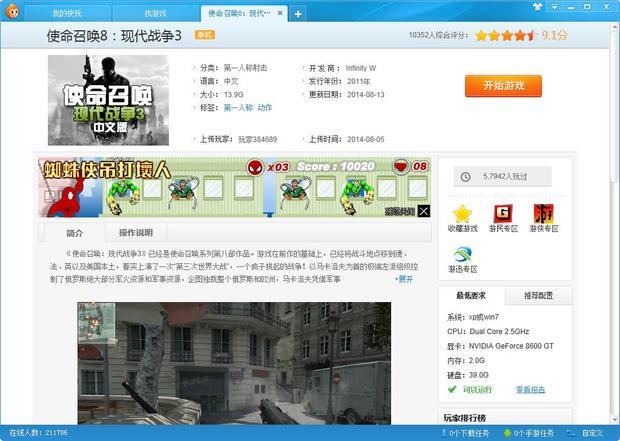
Task: Click the developer value Infinity W
Action: 361,68
